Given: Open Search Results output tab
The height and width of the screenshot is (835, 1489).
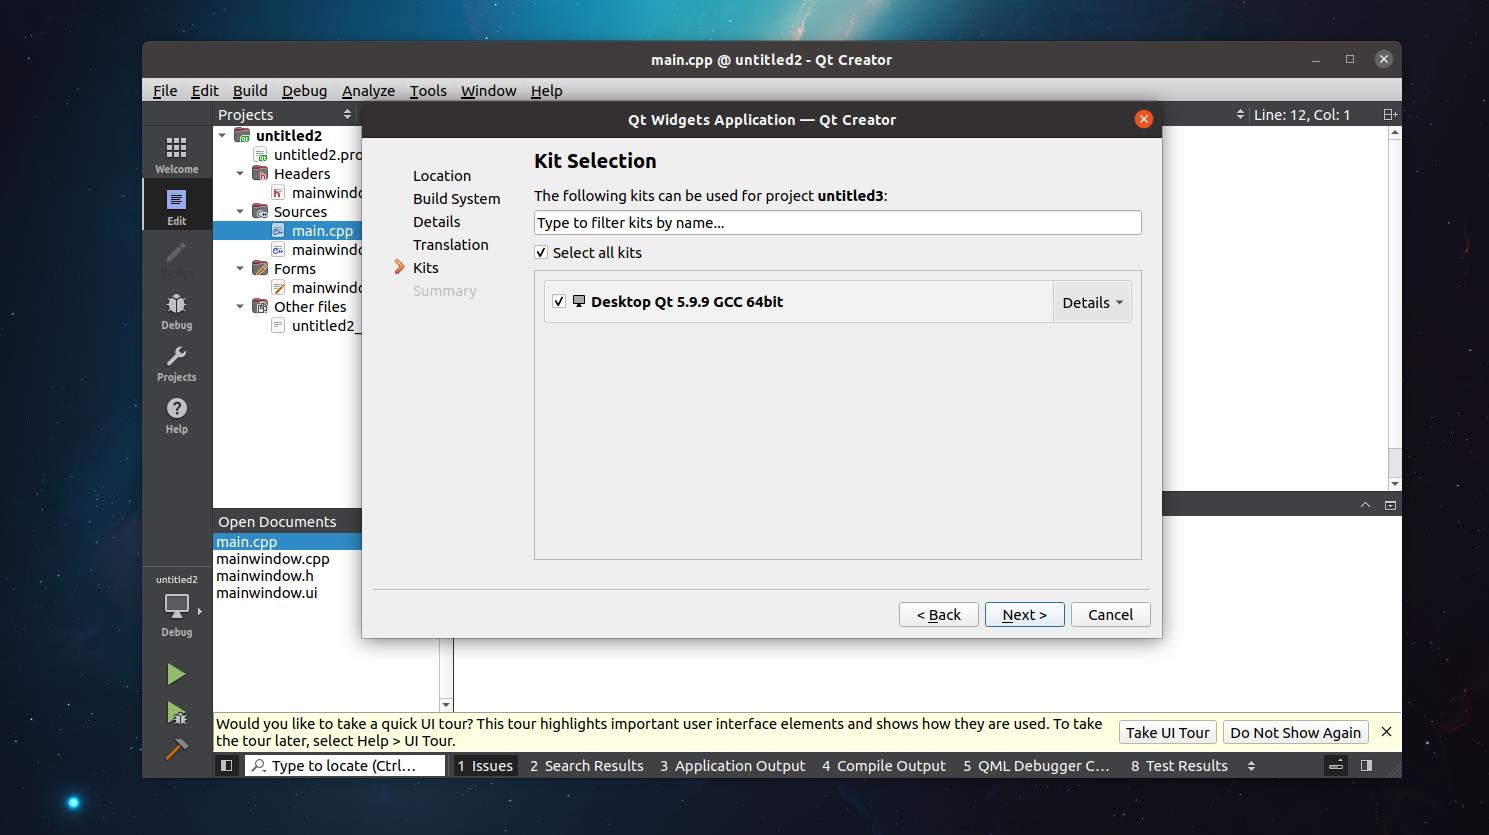Looking at the screenshot, I should pos(587,765).
